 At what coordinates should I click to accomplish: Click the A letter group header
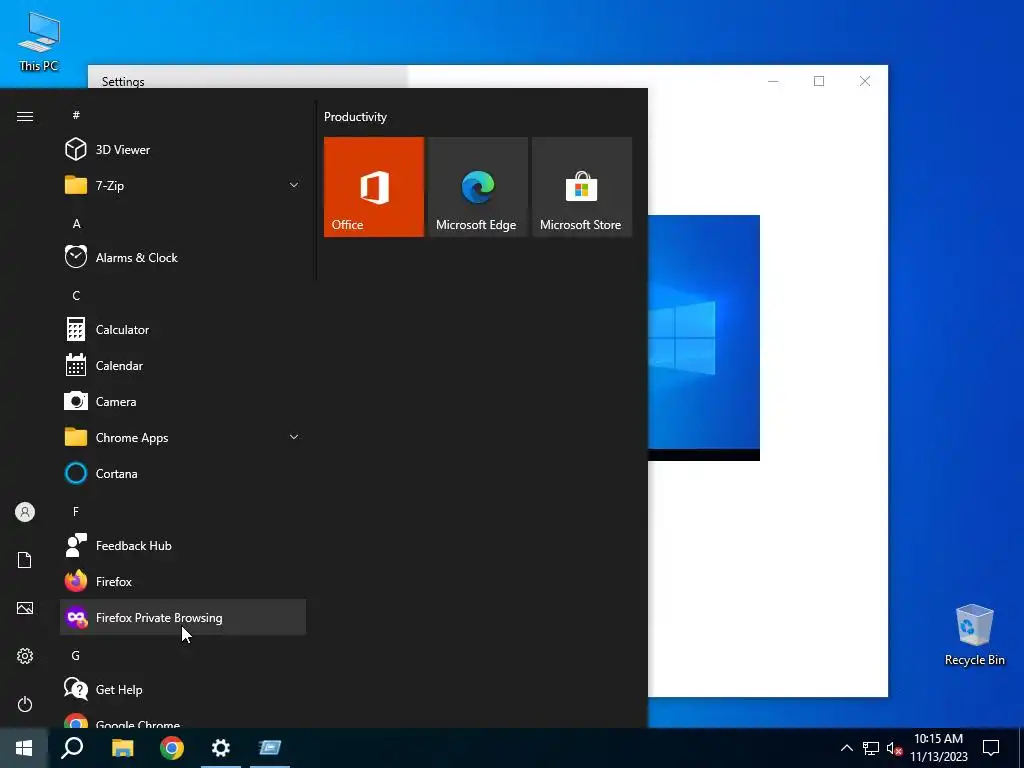76,223
